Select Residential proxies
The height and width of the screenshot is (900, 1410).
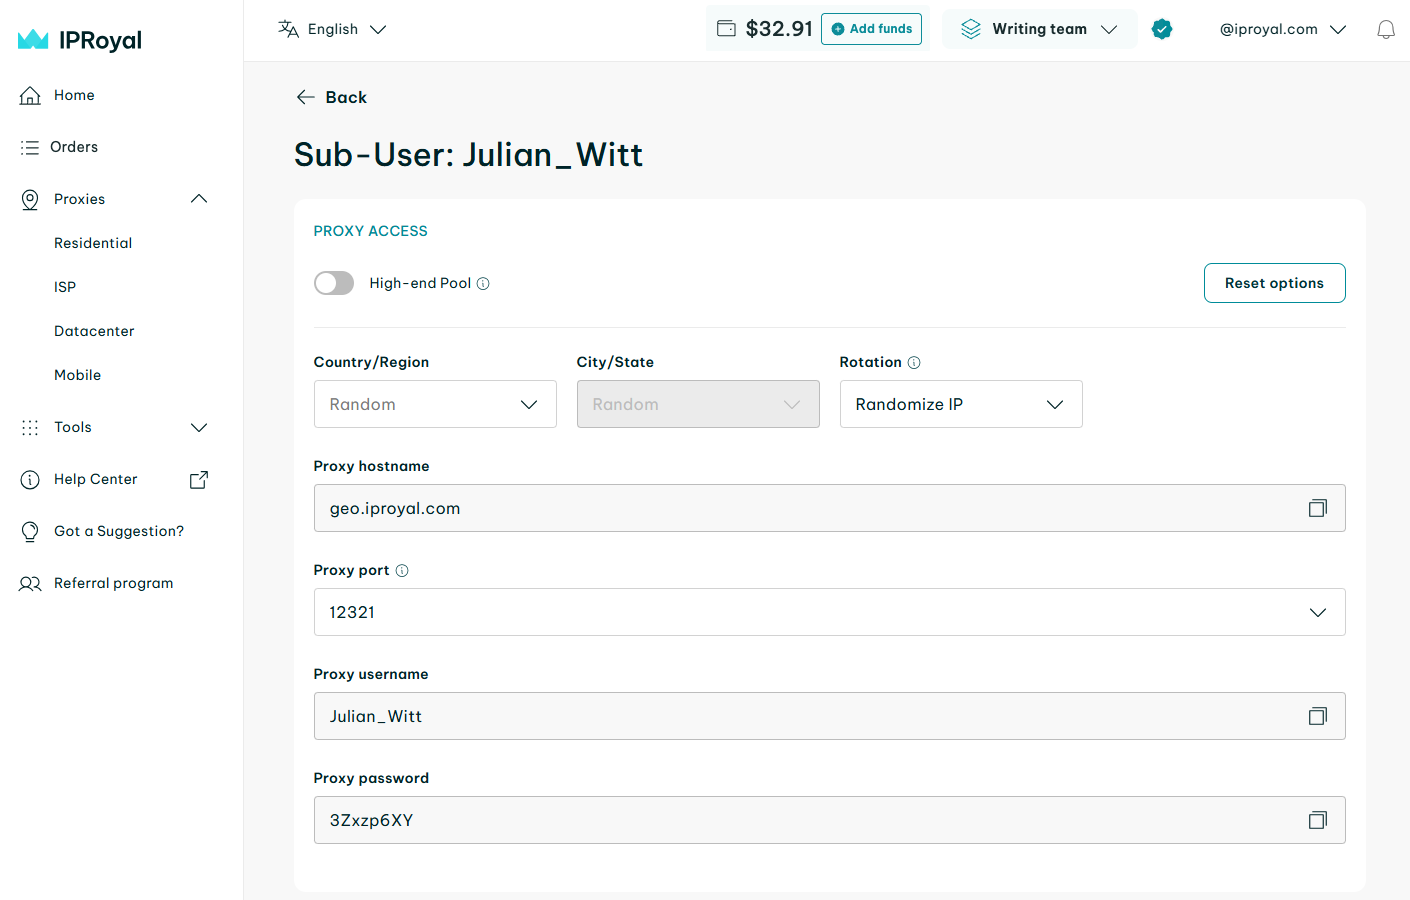(x=93, y=243)
